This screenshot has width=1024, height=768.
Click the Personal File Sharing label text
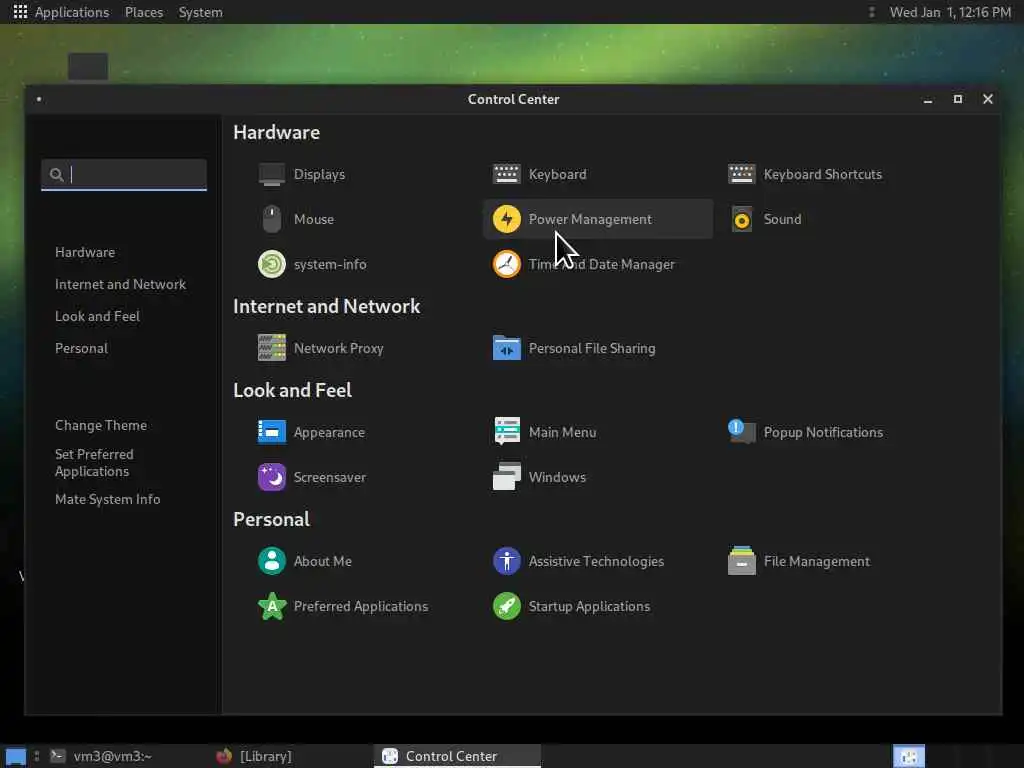[592, 348]
